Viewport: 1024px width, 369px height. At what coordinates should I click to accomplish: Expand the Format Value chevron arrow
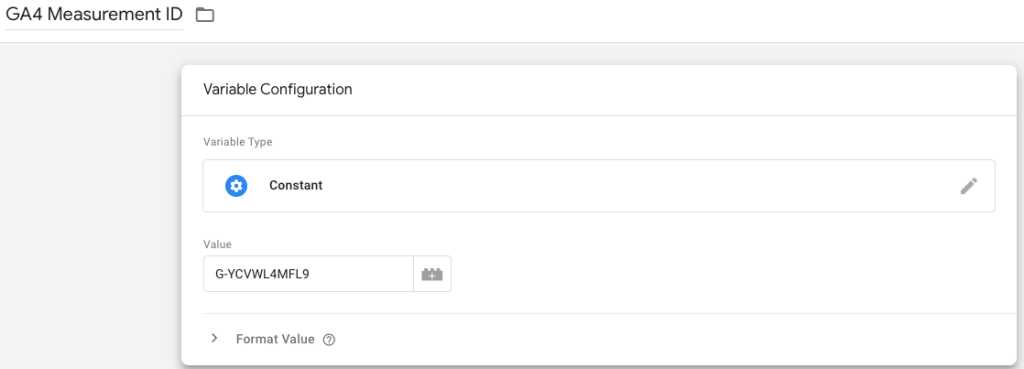[214, 338]
